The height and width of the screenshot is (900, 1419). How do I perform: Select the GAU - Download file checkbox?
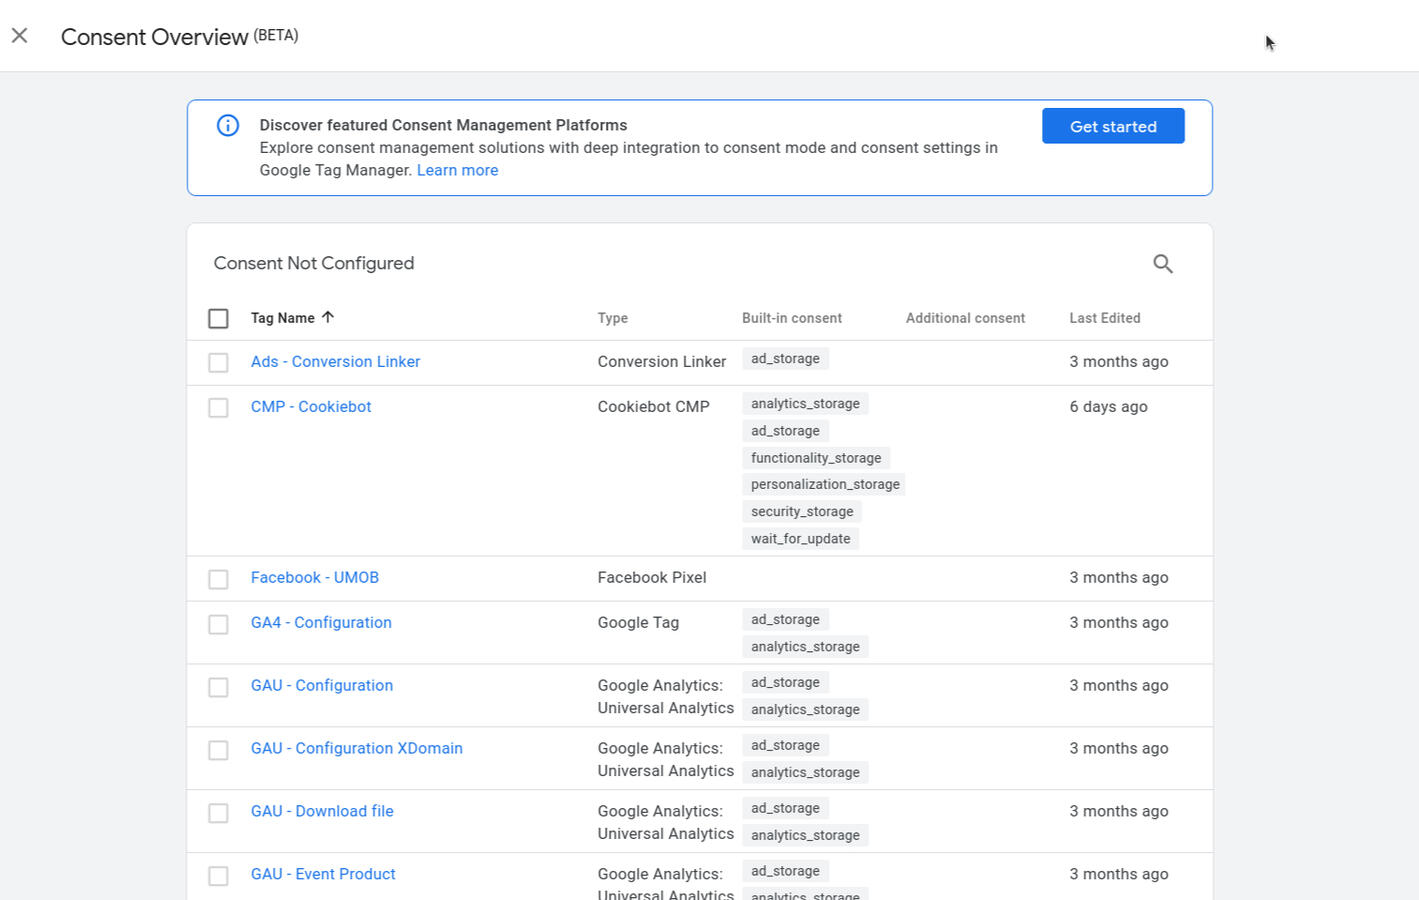pos(218,813)
